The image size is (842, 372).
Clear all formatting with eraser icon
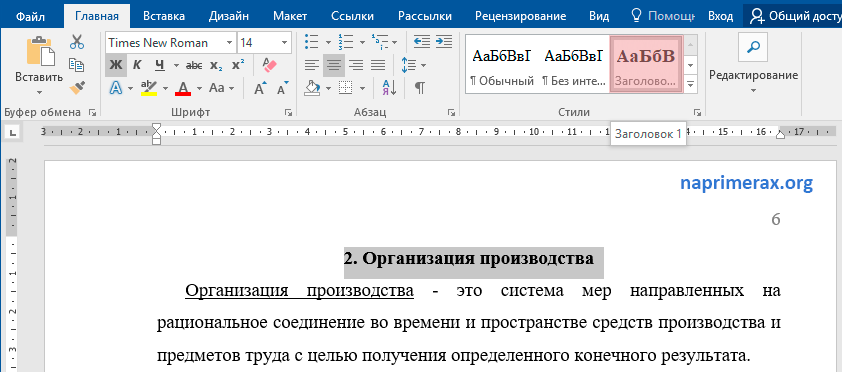269,65
